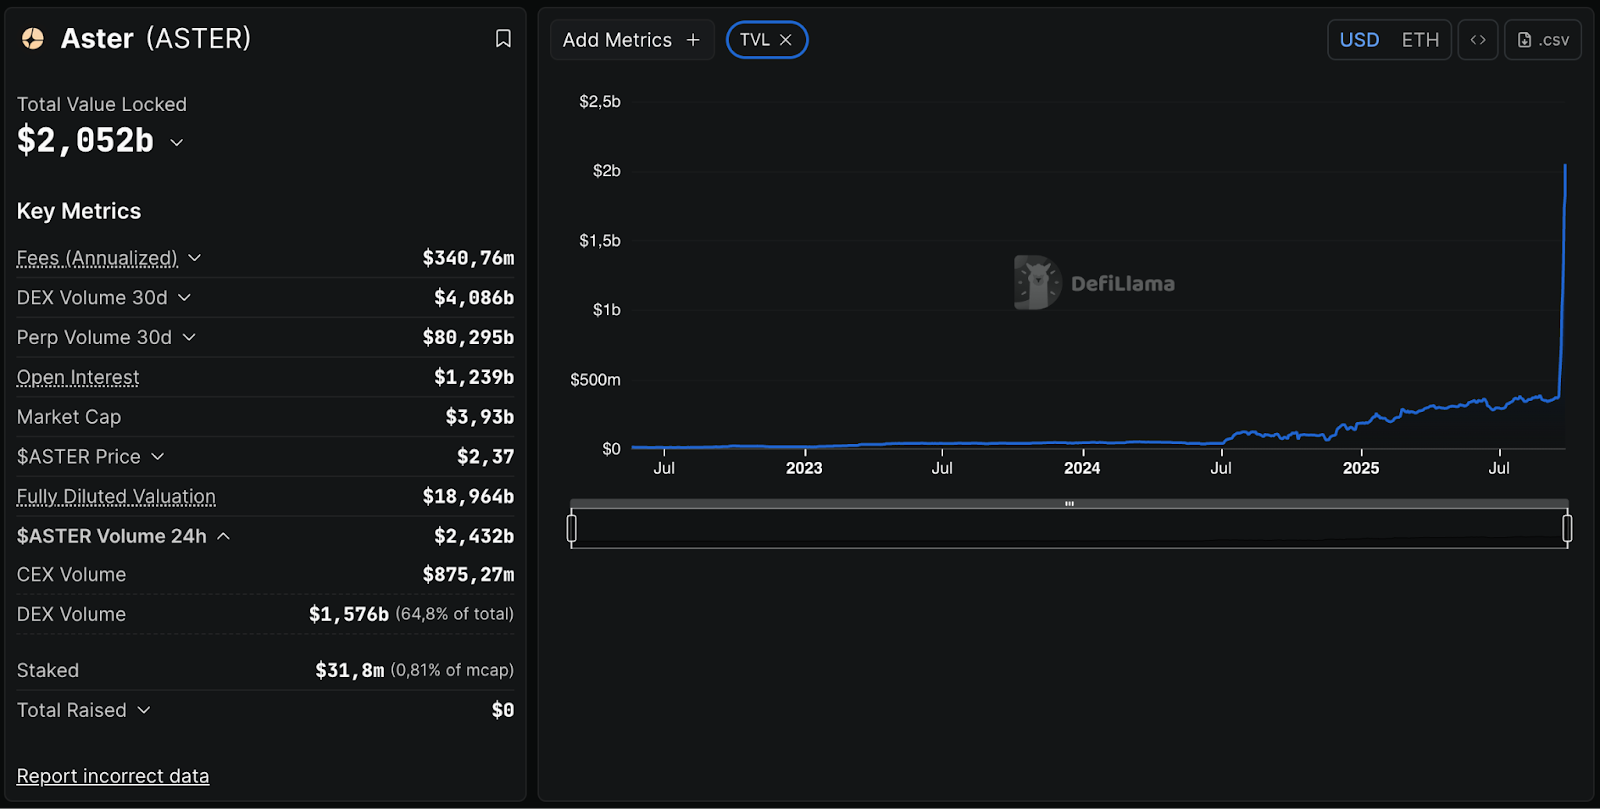This screenshot has height=809, width=1600.
Task: Click the CEX Volume label
Action: (72, 575)
